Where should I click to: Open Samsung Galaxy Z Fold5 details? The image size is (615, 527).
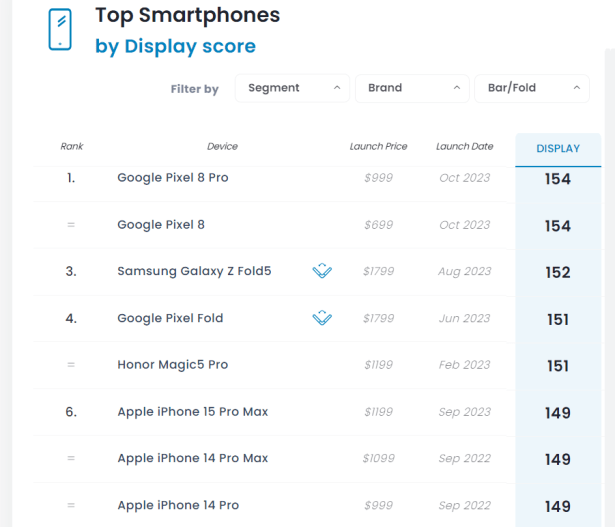[x=194, y=271]
